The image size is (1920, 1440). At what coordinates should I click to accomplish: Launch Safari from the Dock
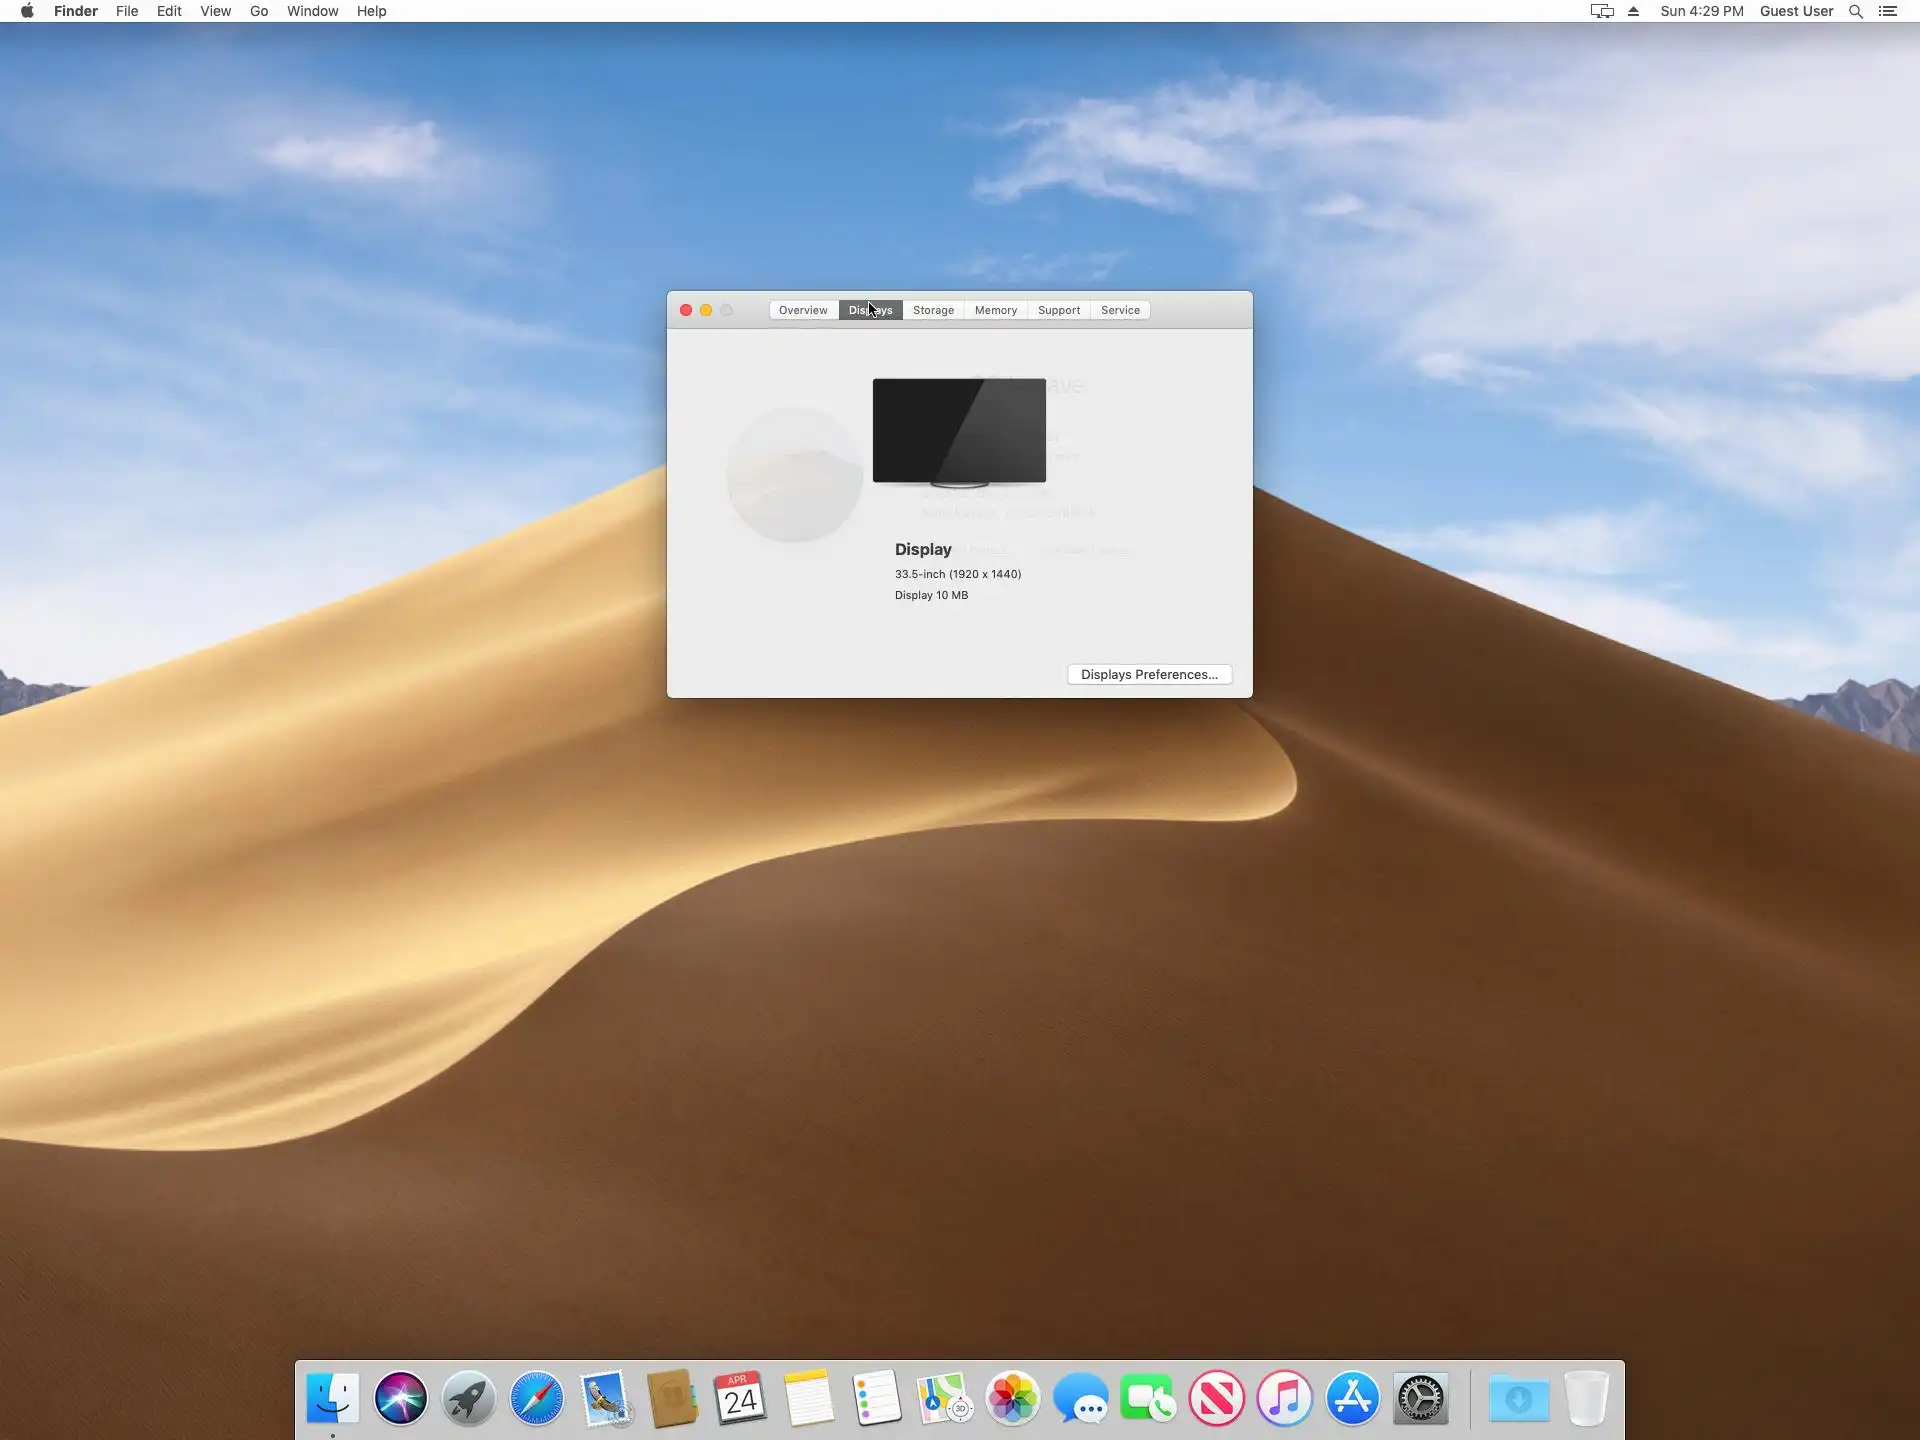[x=537, y=1398]
